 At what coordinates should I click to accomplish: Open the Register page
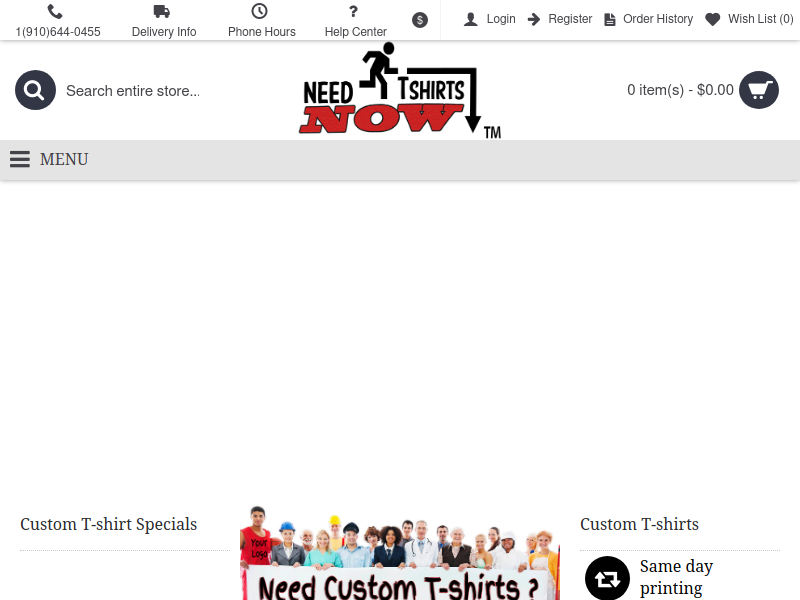(x=570, y=19)
